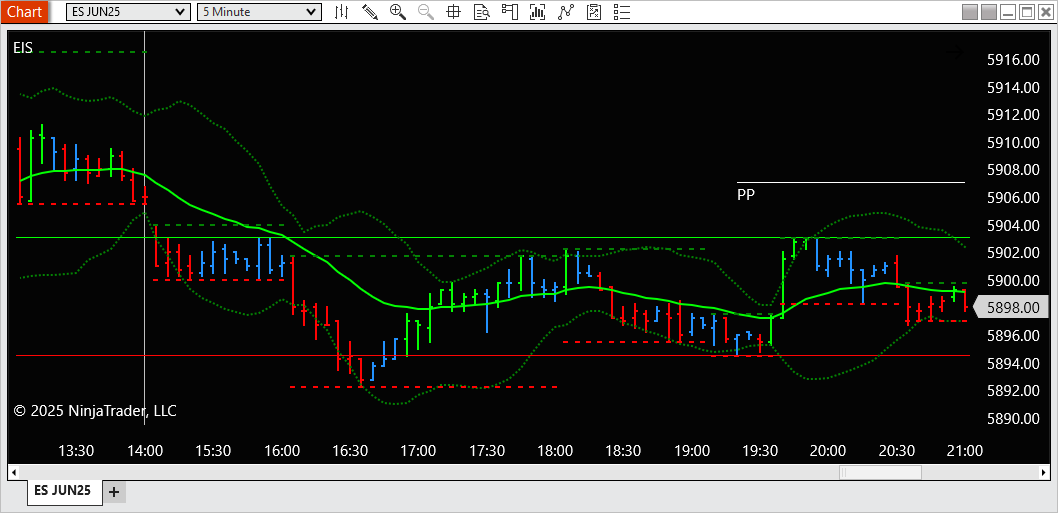Click the horizontal scrollbar thumb
The width and height of the screenshot is (1058, 513).
point(879,471)
